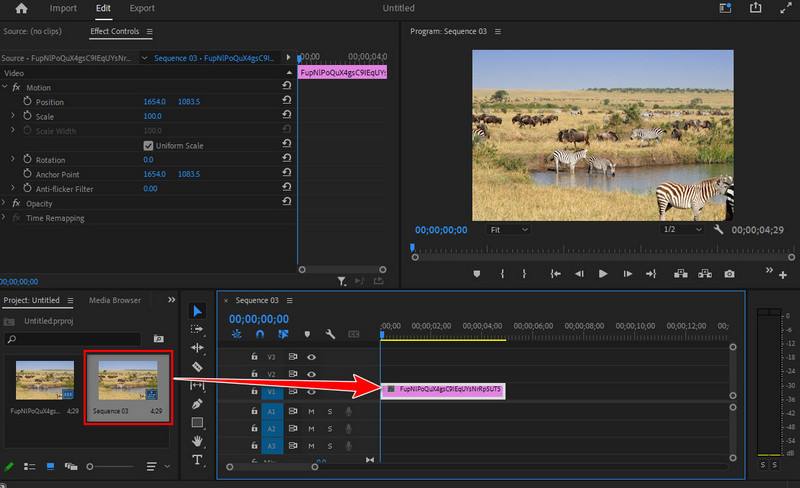800x488 pixels.
Task: Select the Pen tool
Action: pos(197,404)
